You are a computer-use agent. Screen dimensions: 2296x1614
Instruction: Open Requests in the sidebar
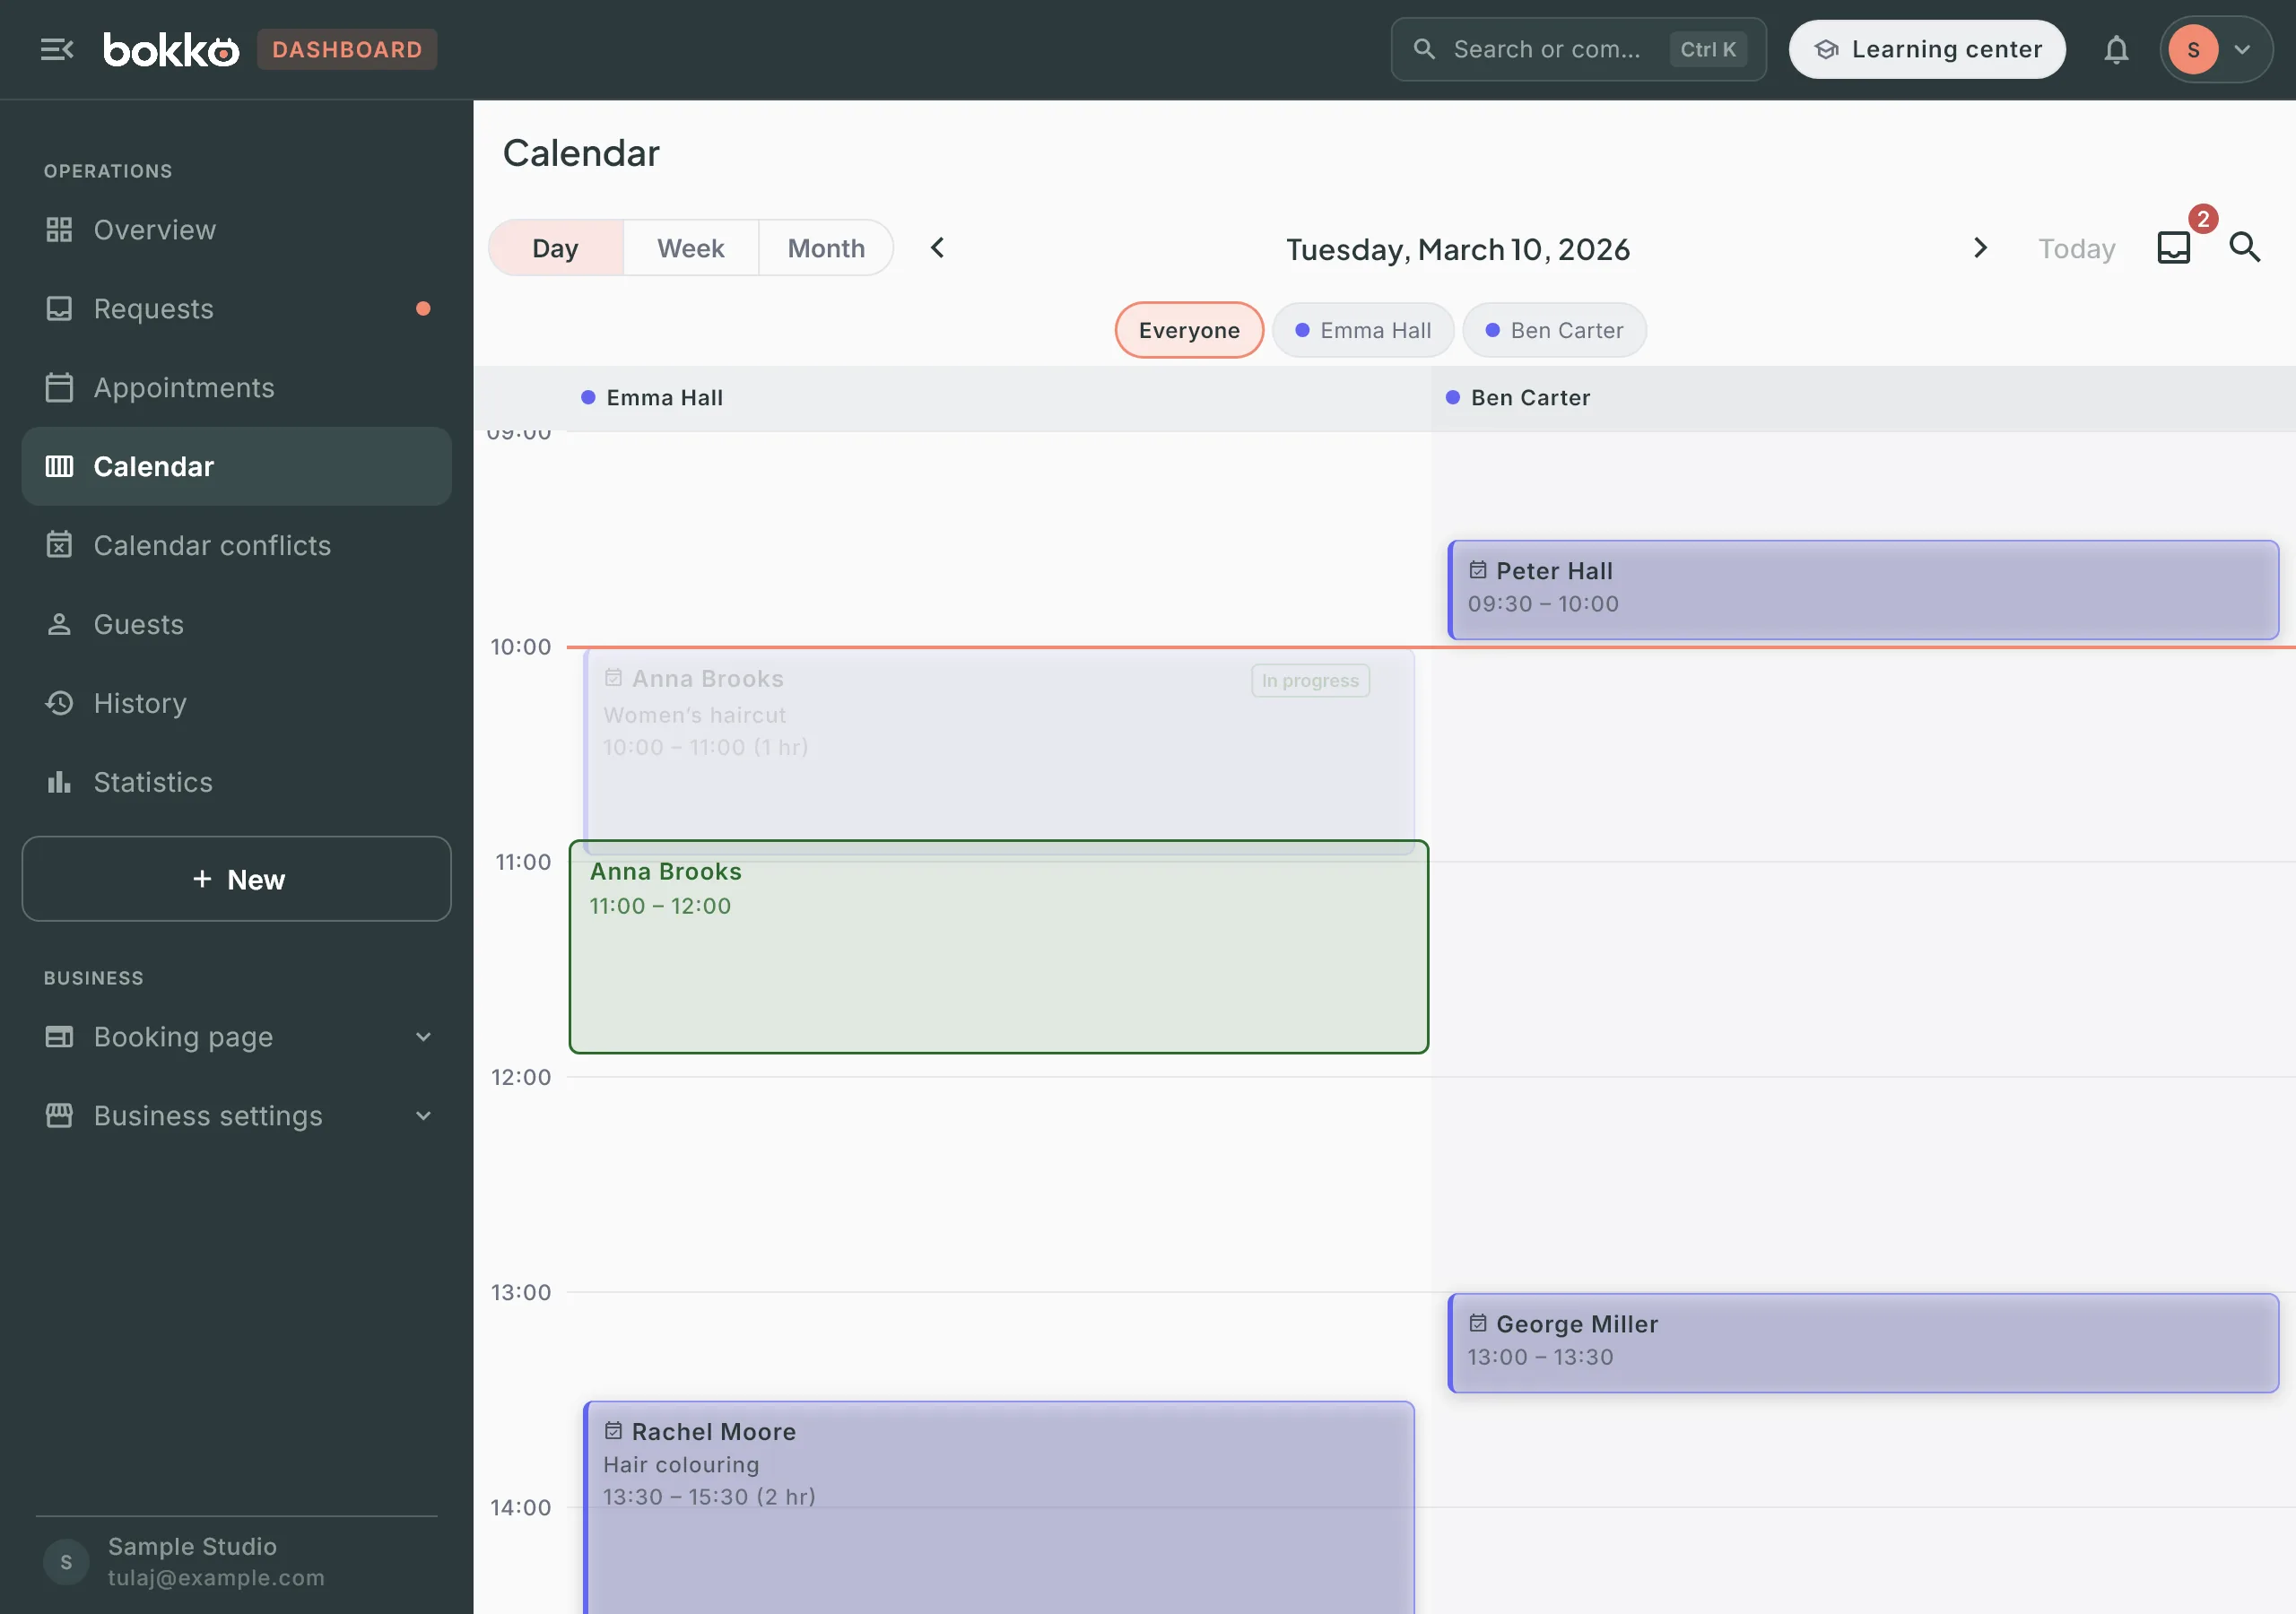236,309
